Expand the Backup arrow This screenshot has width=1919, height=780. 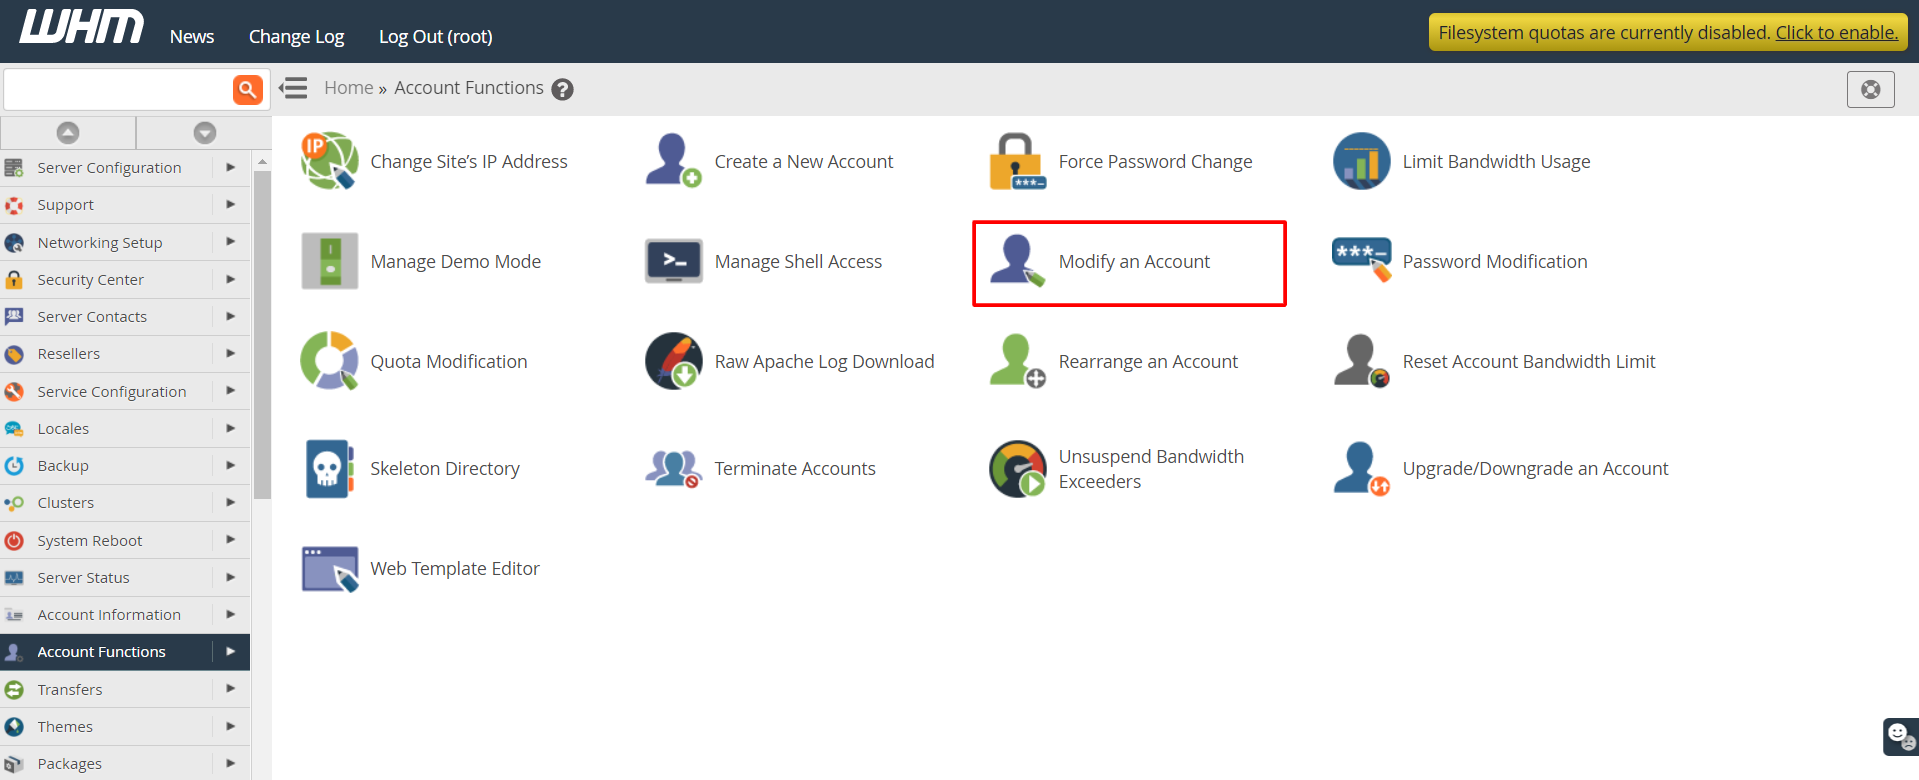[231, 465]
